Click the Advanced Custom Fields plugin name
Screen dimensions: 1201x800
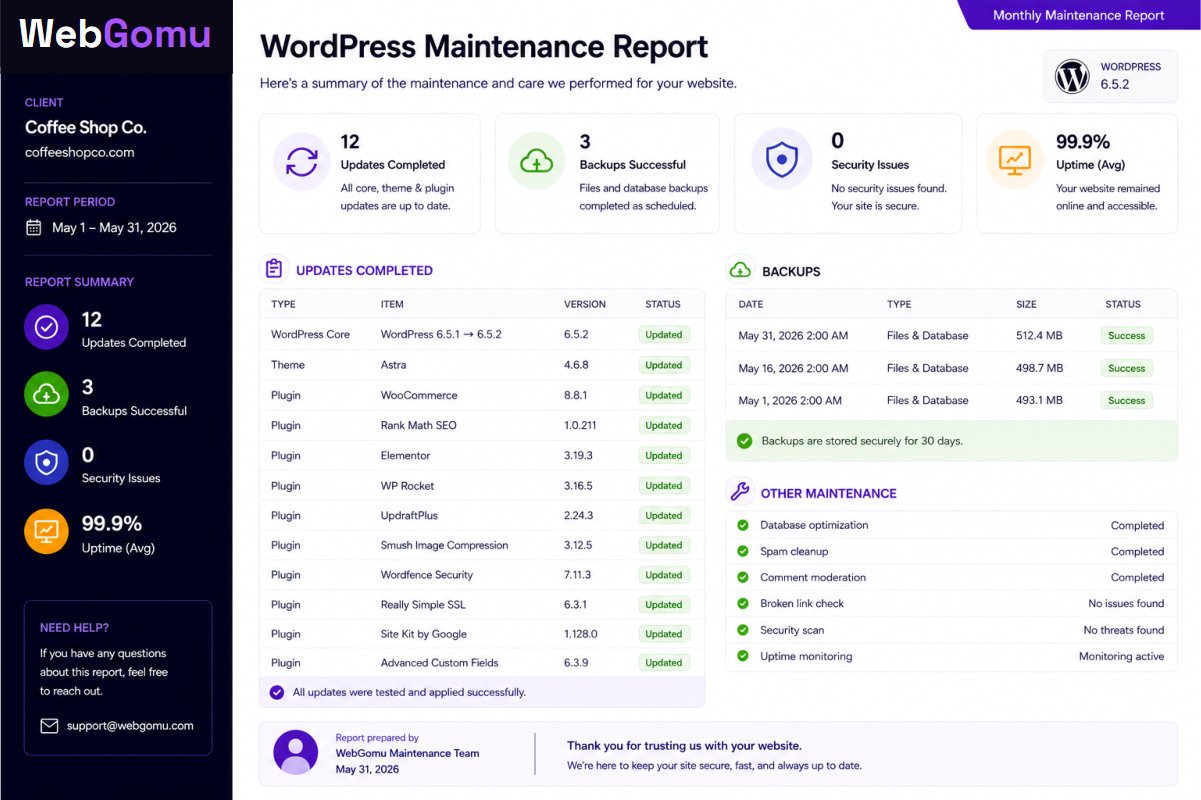click(x=439, y=662)
